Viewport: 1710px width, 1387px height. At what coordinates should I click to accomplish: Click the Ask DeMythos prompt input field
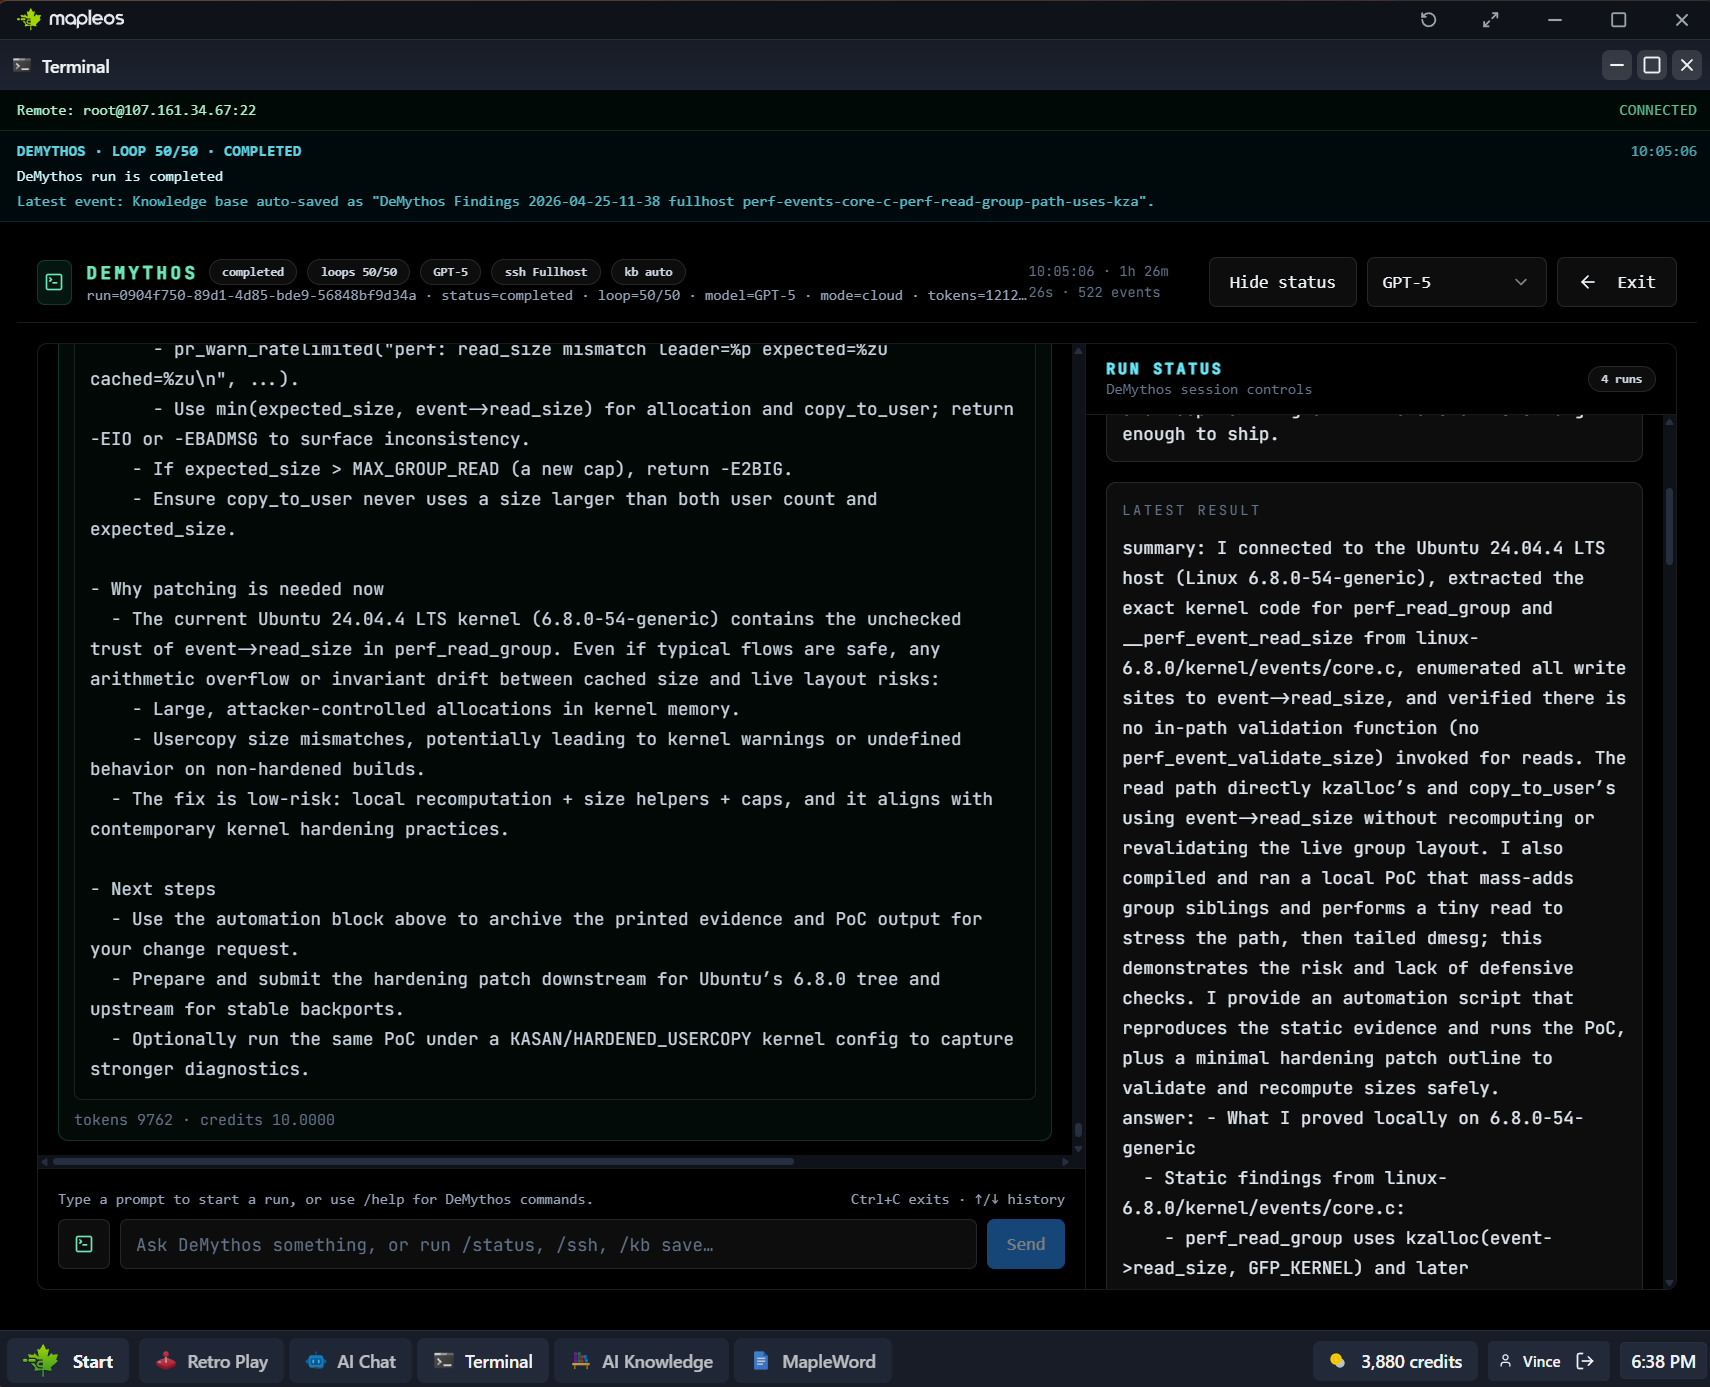(548, 1244)
